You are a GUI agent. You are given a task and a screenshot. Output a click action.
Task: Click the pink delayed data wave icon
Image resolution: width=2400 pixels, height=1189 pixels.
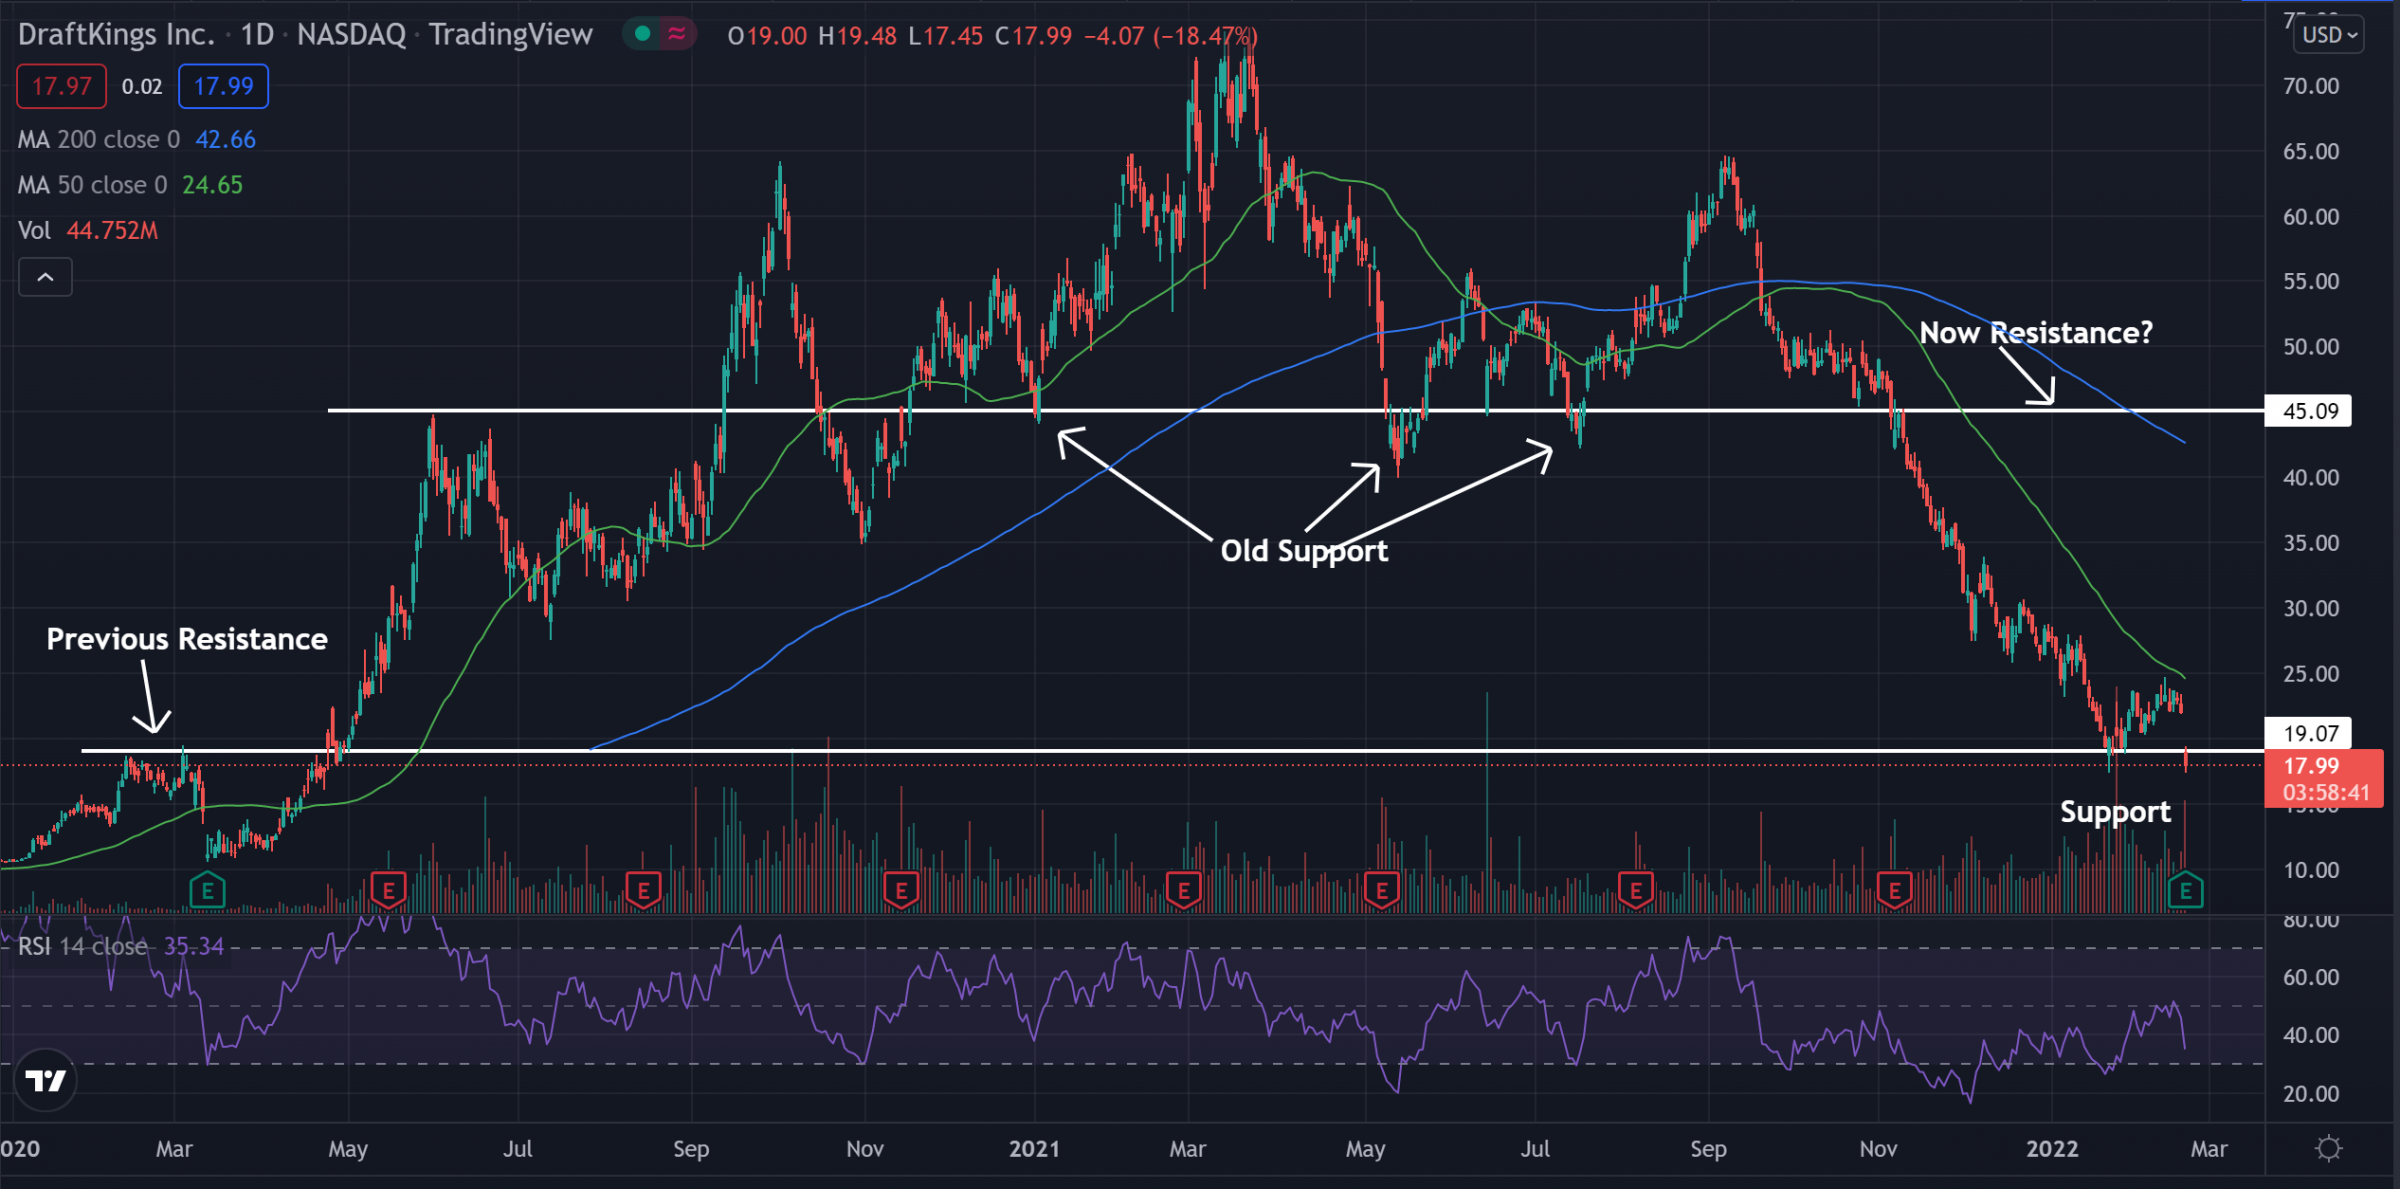[677, 34]
